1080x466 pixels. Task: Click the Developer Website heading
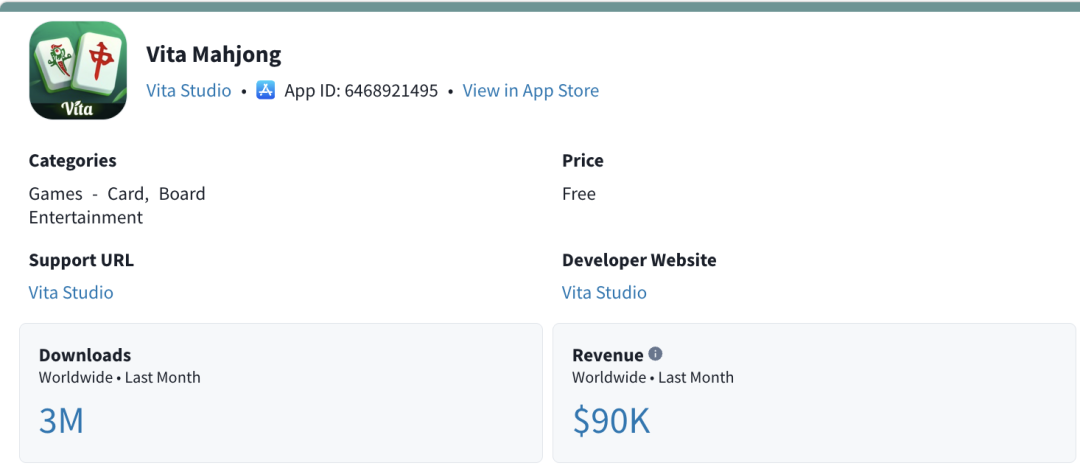[639, 260]
